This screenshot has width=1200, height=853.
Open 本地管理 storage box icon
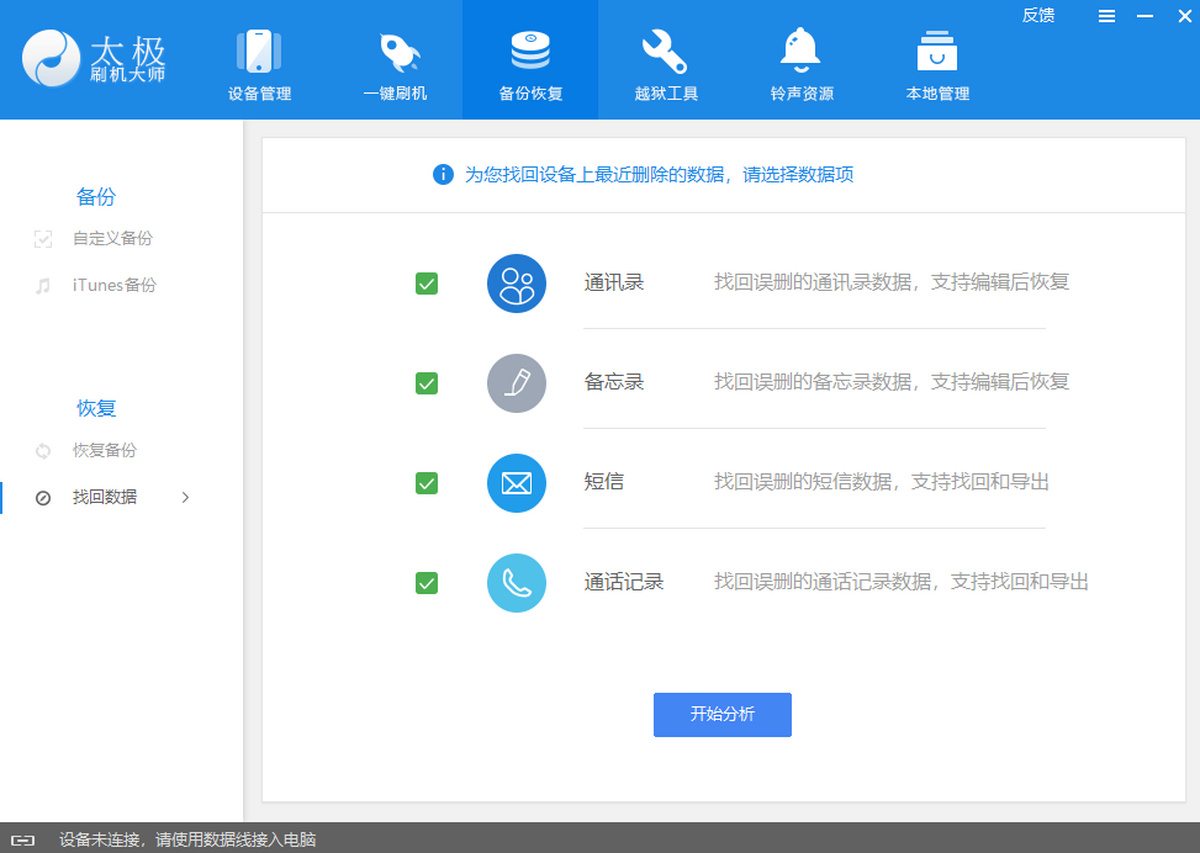[x=937, y=52]
